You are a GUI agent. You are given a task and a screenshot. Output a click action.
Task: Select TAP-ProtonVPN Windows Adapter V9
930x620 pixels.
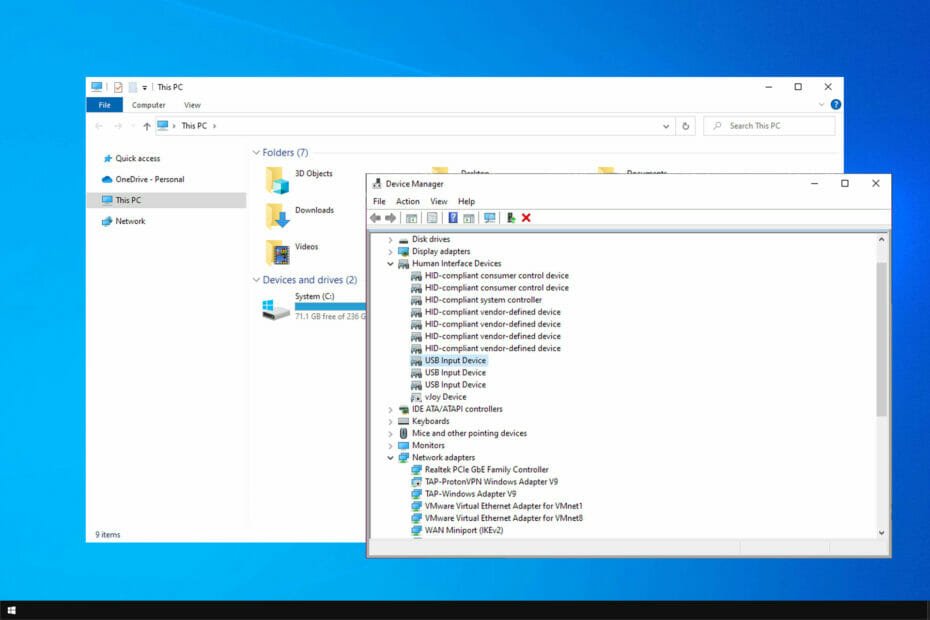pyautogui.click(x=491, y=482)
